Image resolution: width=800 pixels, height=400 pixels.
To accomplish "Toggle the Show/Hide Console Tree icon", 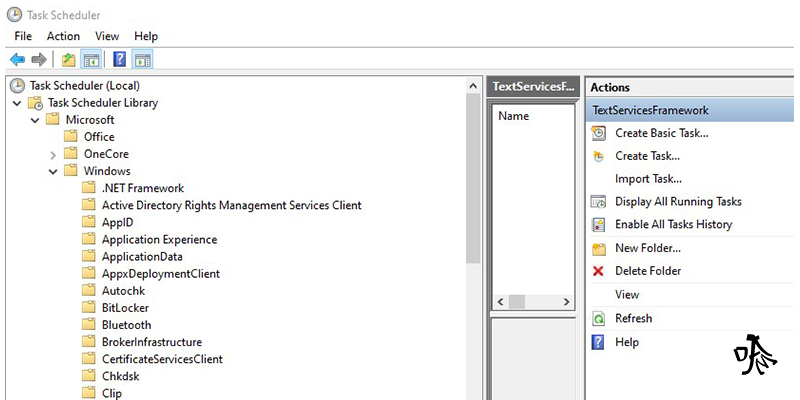I will 91,60.
